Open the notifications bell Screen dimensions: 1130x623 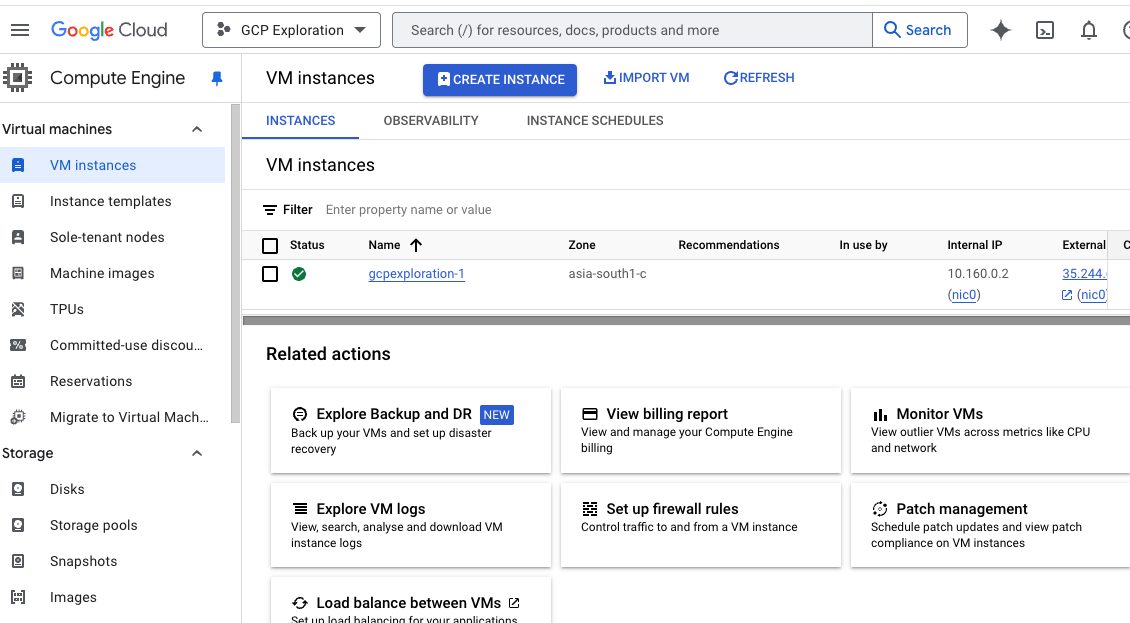coord(1089,30)
